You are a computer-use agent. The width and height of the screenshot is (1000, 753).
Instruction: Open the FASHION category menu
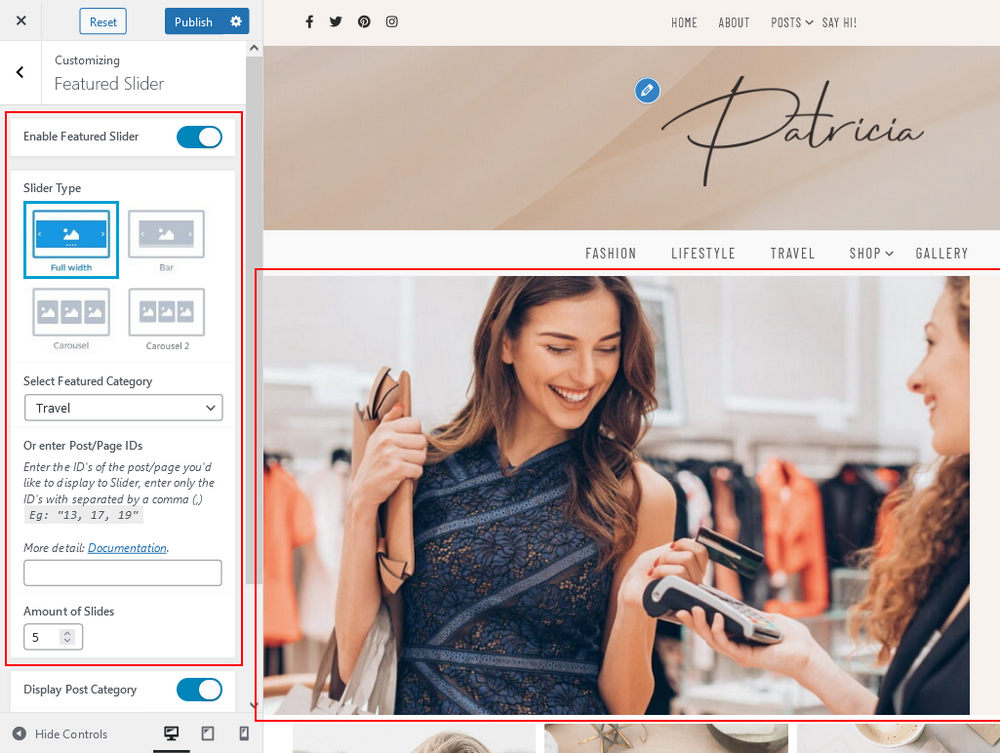610,254
